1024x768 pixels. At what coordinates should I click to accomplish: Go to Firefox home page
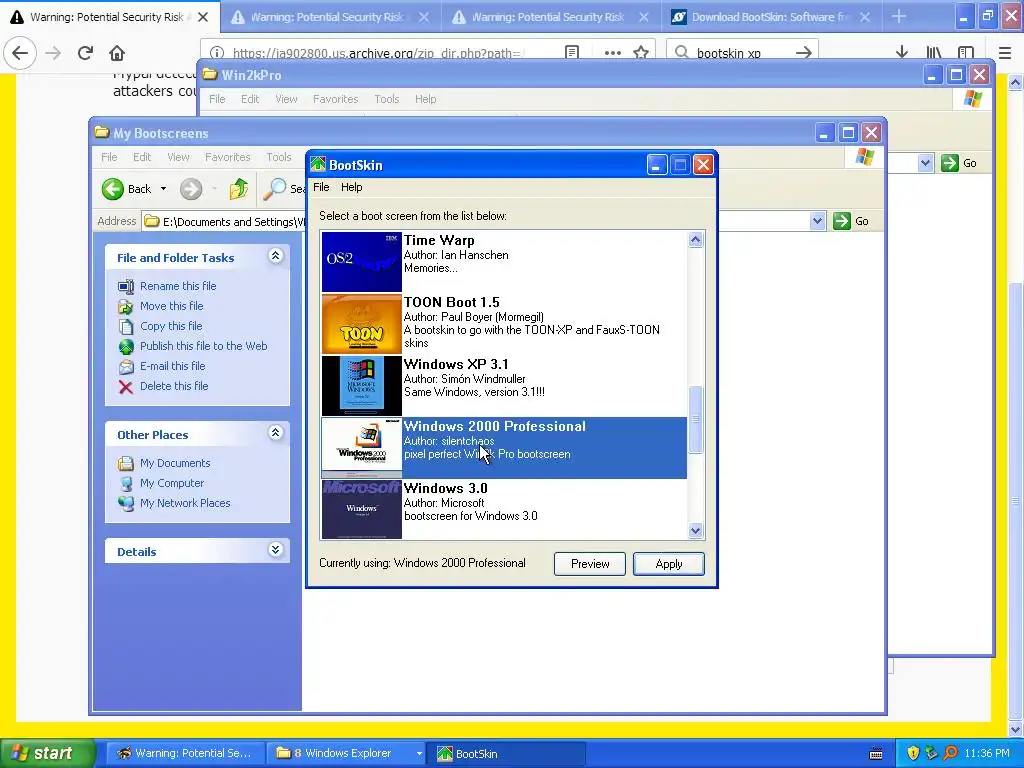tap(117, 53)
